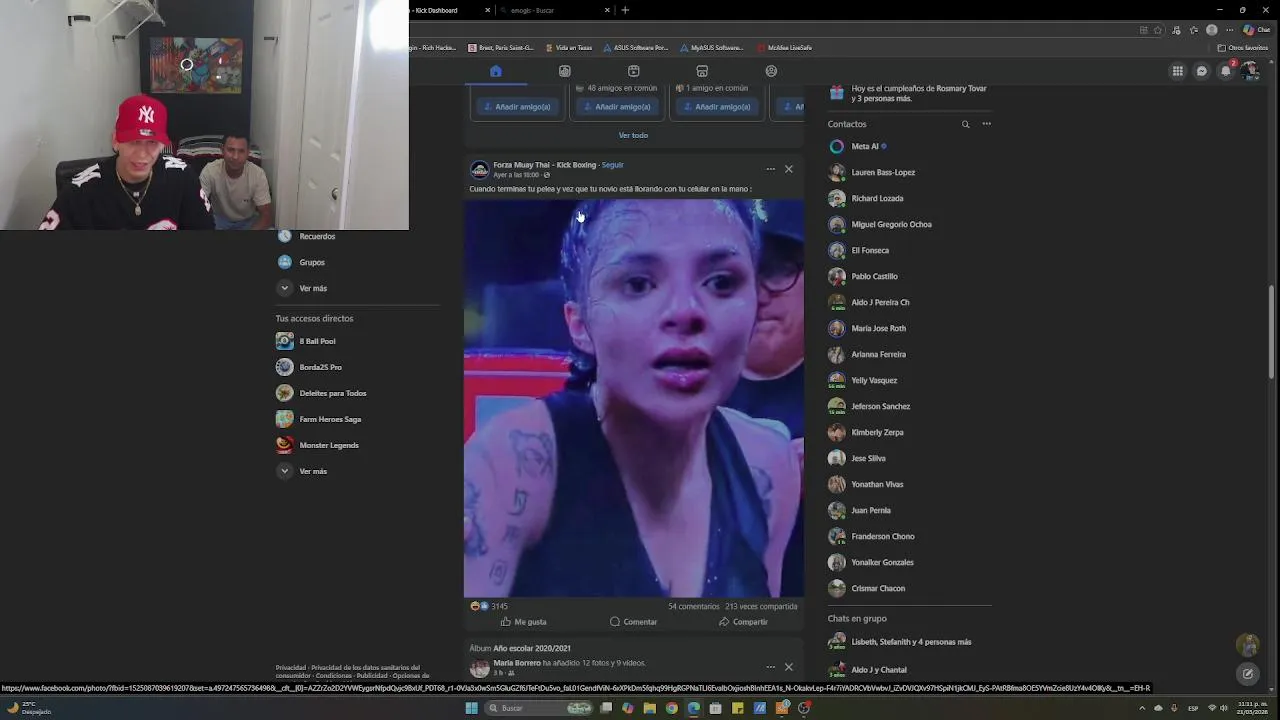
Task: Open Maria Borrero post three-dot options
Action: (x=770, y=667)
